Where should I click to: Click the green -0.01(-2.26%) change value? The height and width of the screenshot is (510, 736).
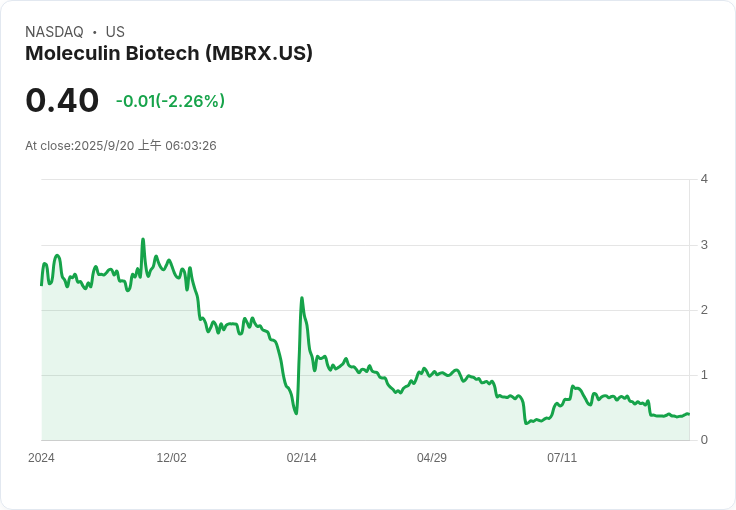point(170,101)
